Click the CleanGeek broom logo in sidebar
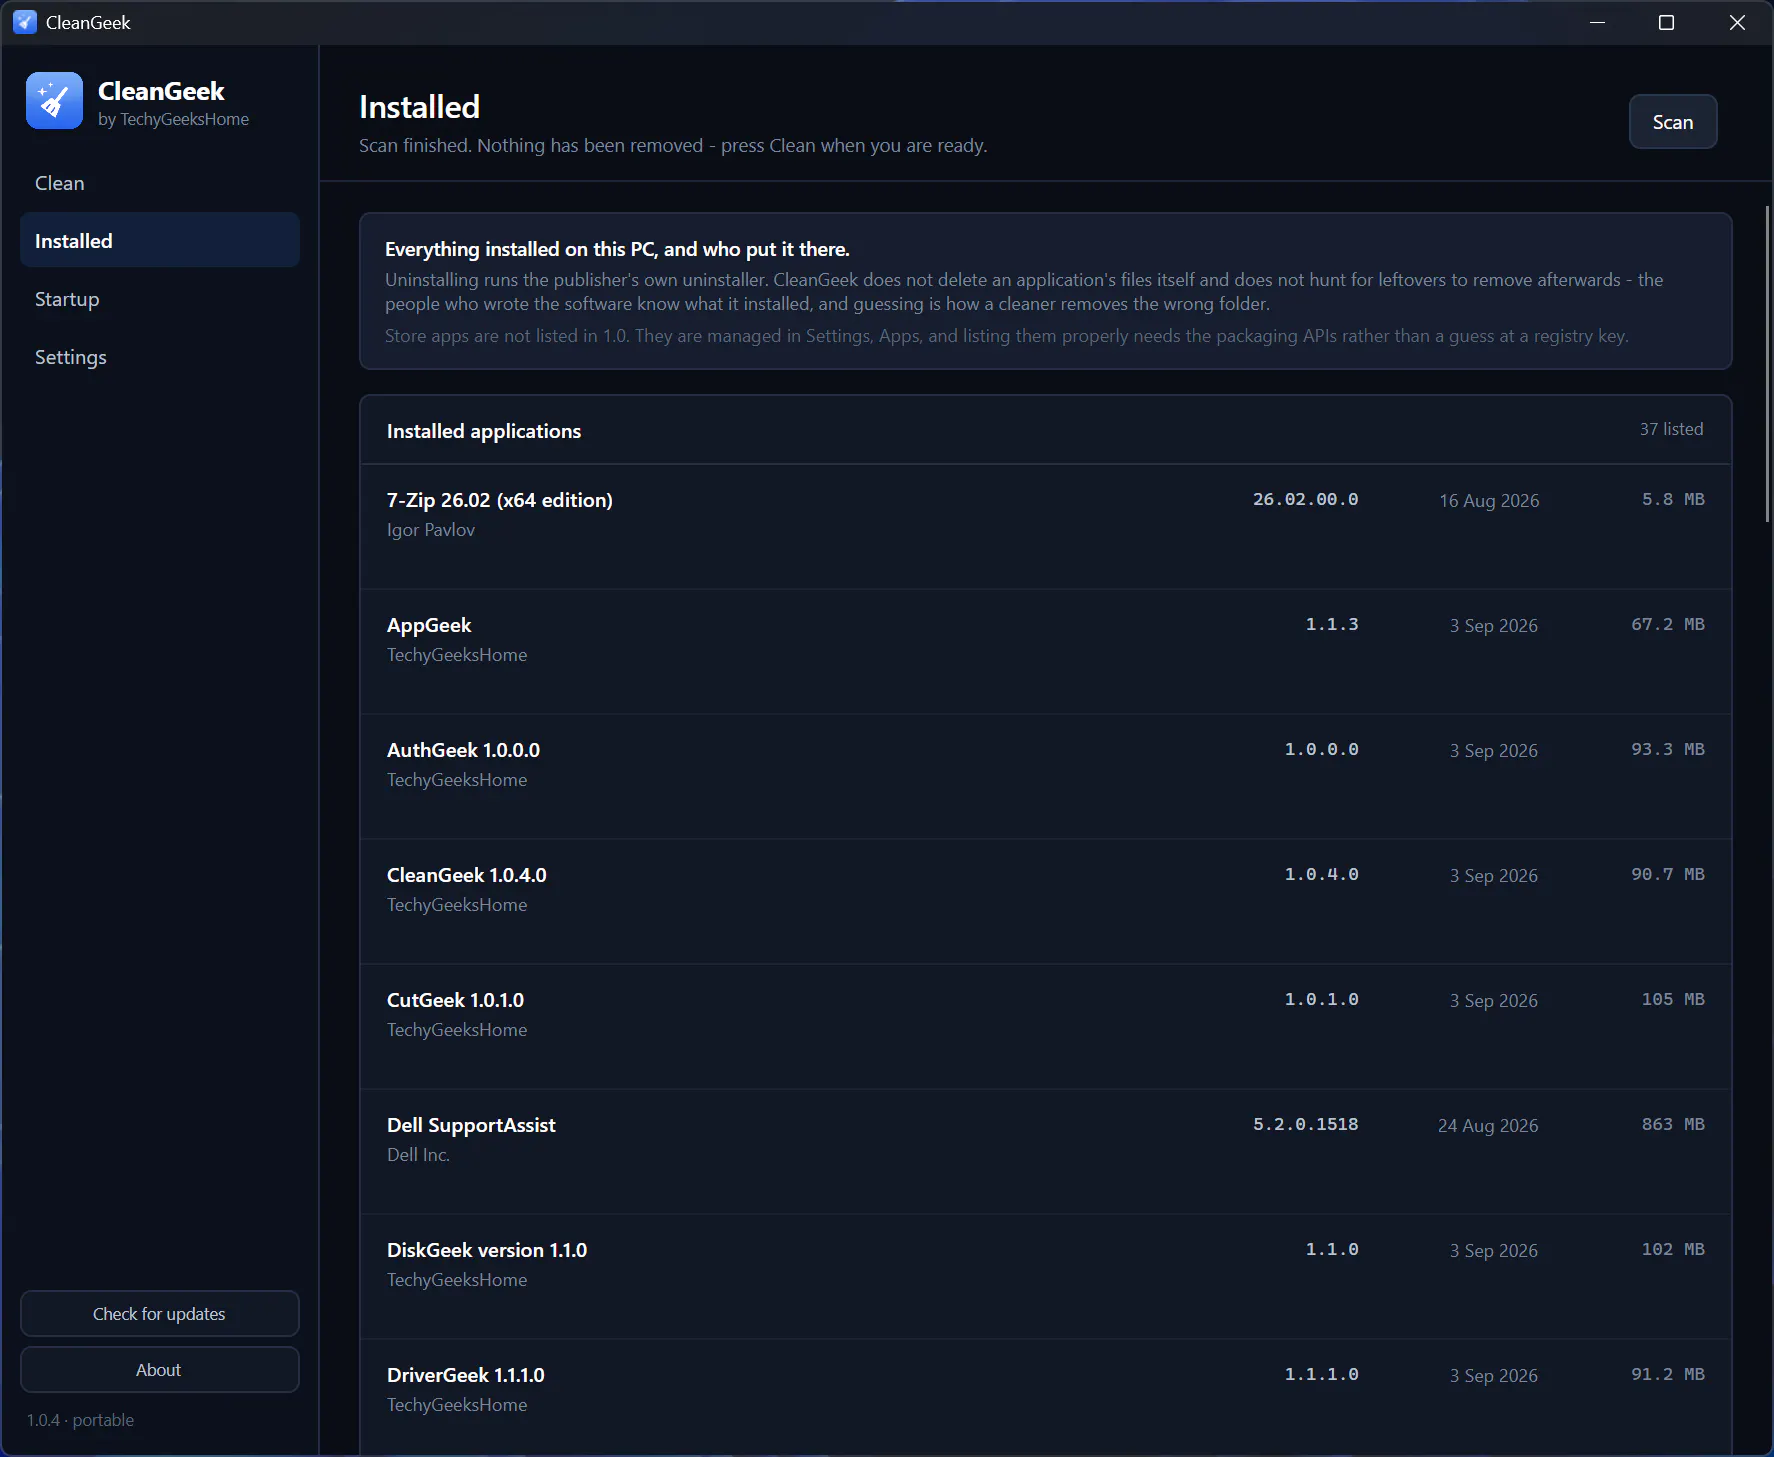1774x1457 pixels. 54,100
